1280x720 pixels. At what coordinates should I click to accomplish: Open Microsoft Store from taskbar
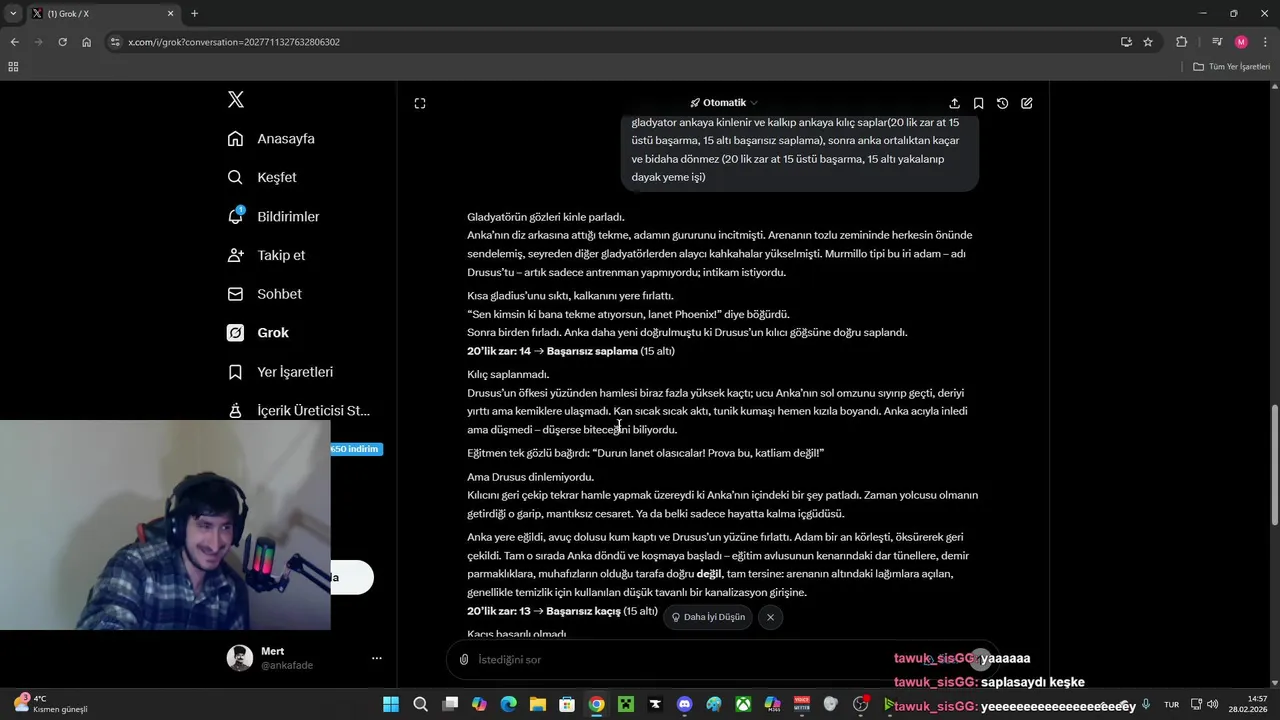coord(567,704)
